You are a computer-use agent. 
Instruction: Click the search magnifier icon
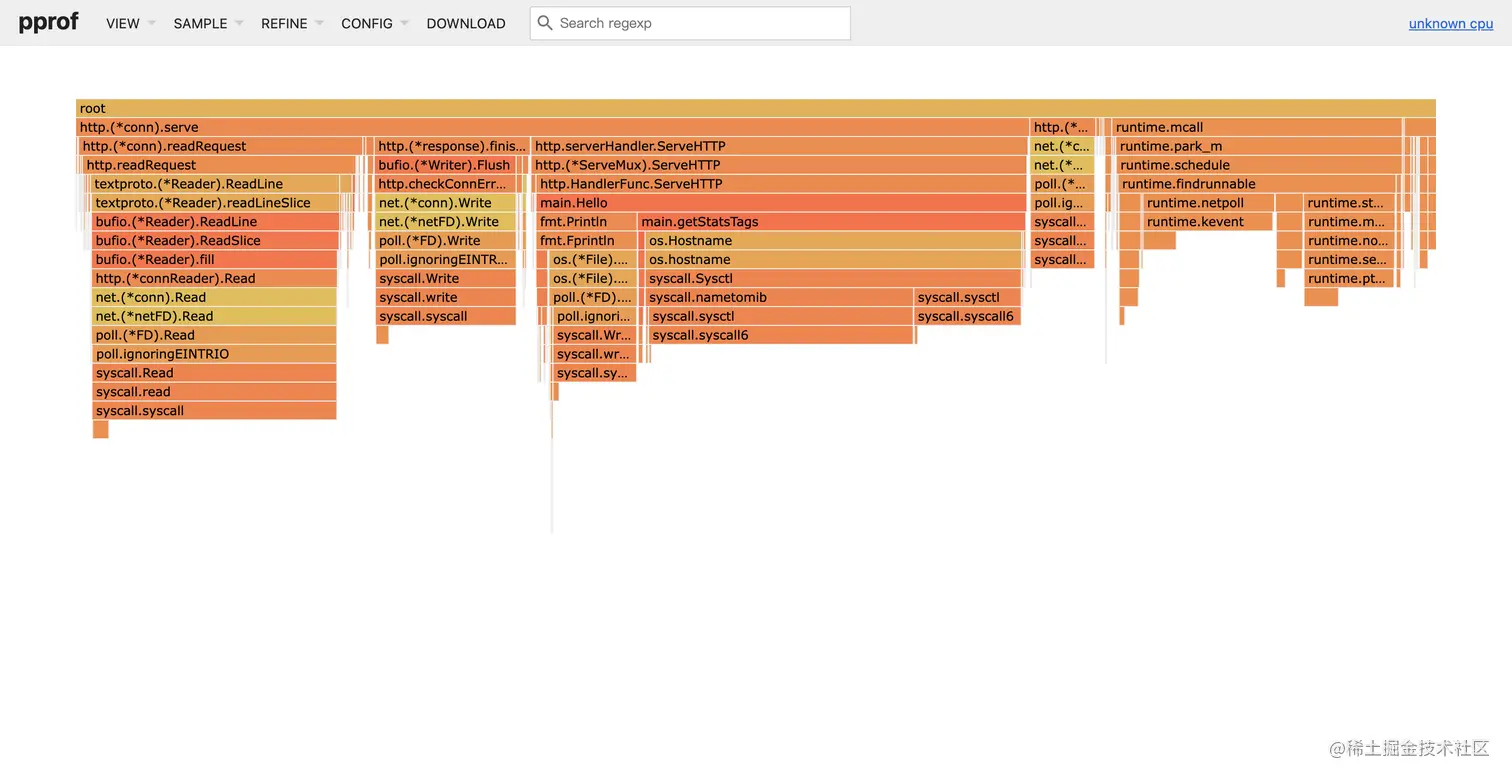tap(544, 23)
